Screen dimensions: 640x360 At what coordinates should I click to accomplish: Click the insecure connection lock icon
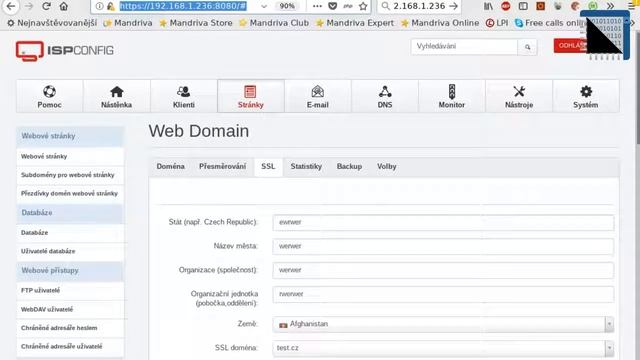(111, 6)
